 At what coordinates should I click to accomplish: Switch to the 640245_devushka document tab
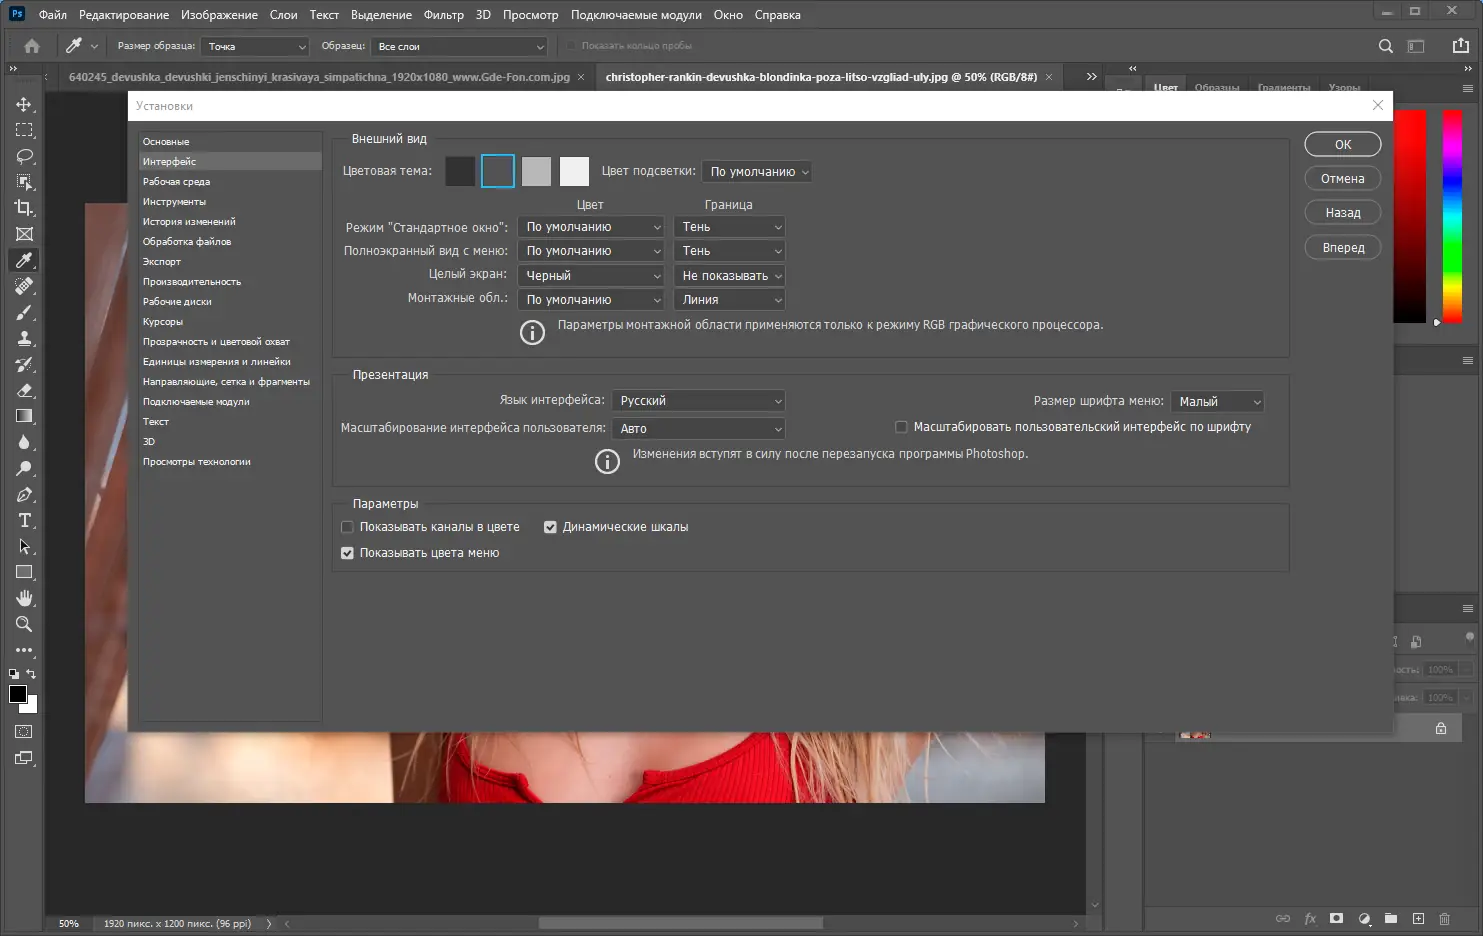coord(319,77)
